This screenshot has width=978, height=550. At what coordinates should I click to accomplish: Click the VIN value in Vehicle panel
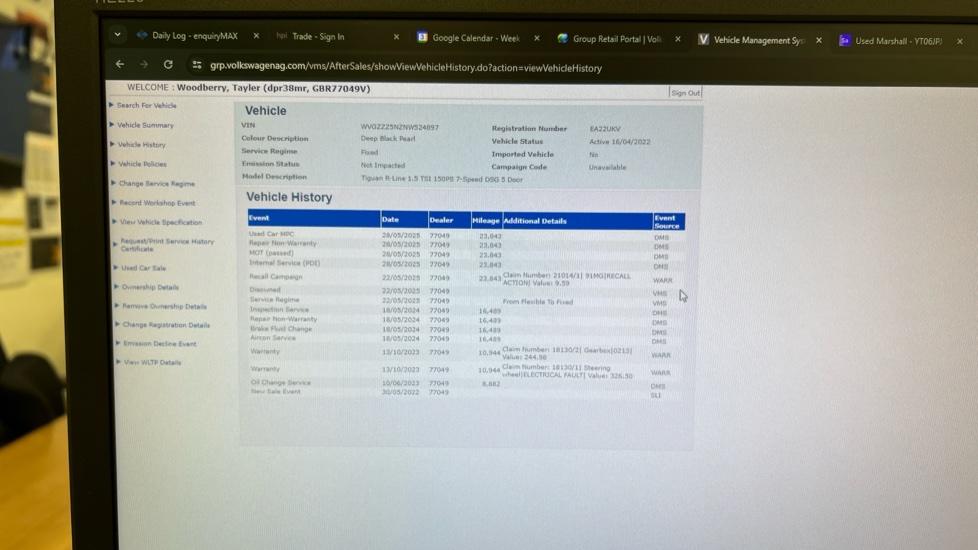(400, 127)
